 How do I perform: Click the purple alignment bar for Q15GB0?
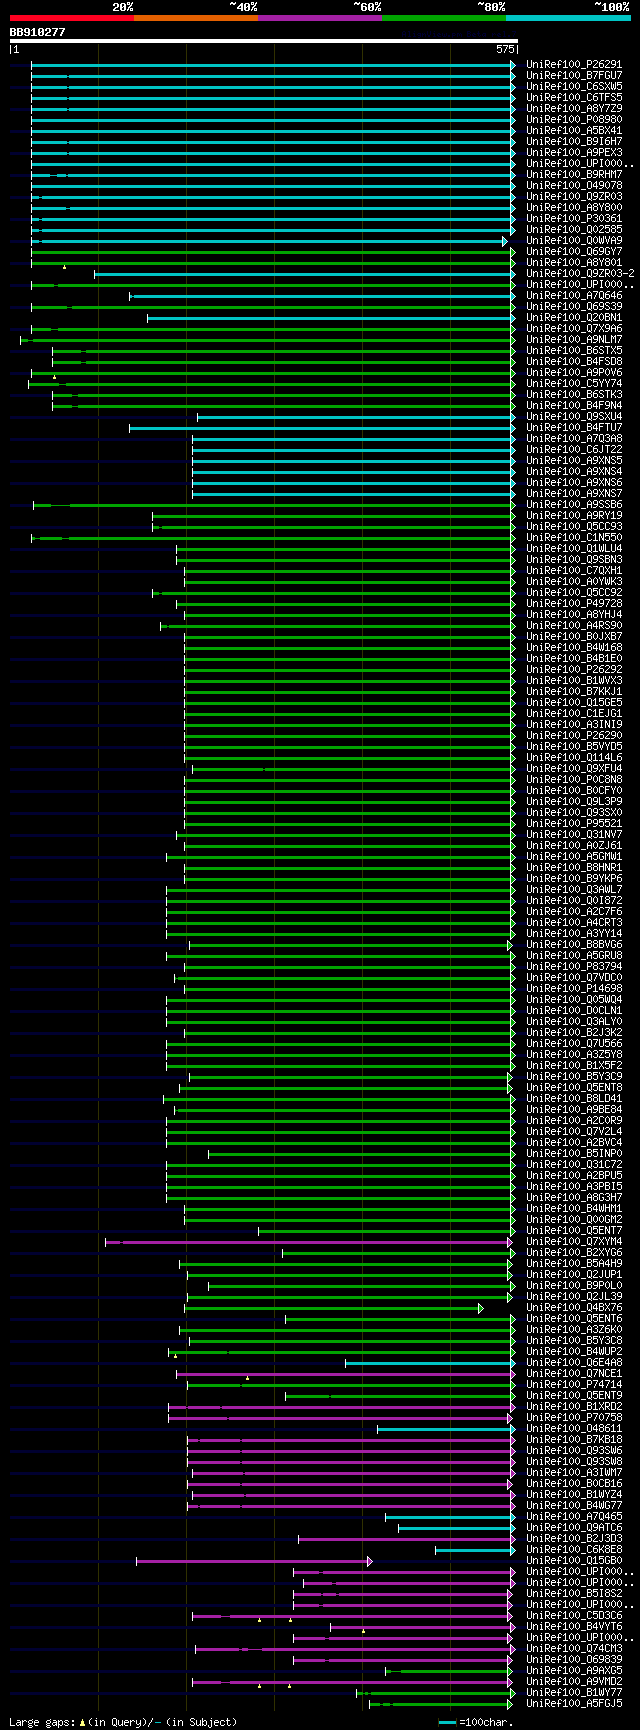[x=254, y=1561]
